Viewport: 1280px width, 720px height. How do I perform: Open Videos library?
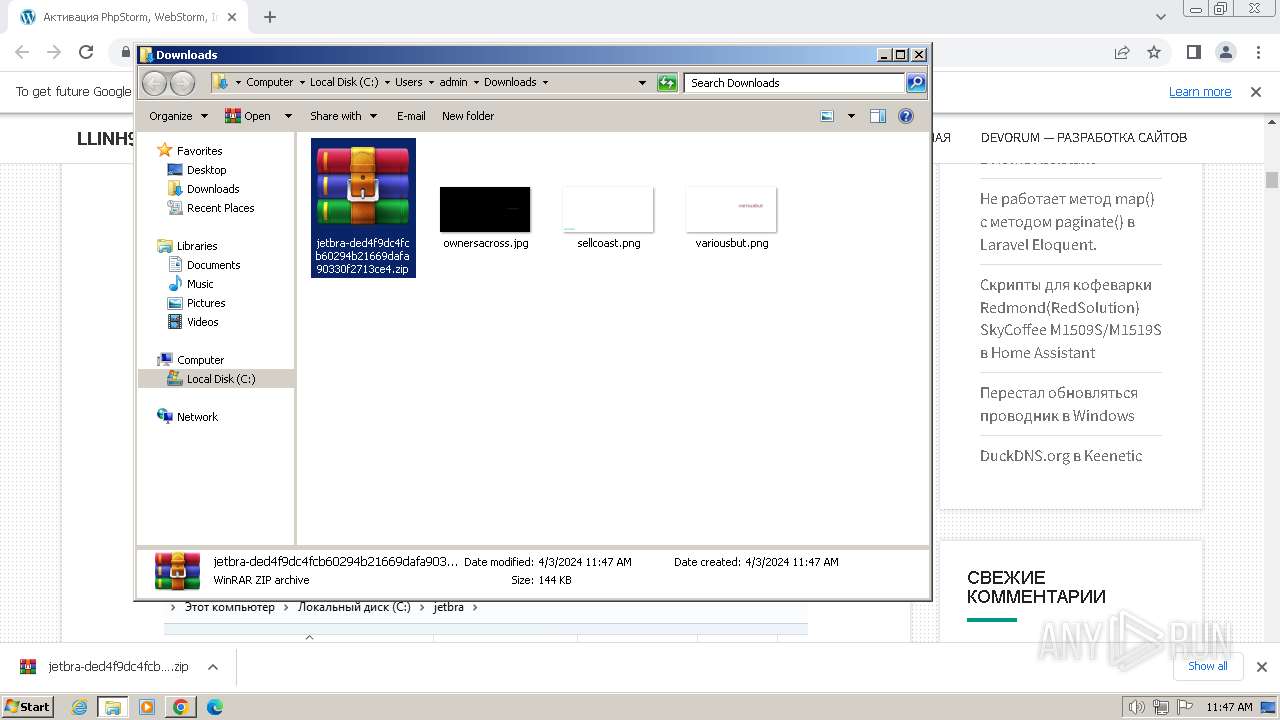click(202, 322)
